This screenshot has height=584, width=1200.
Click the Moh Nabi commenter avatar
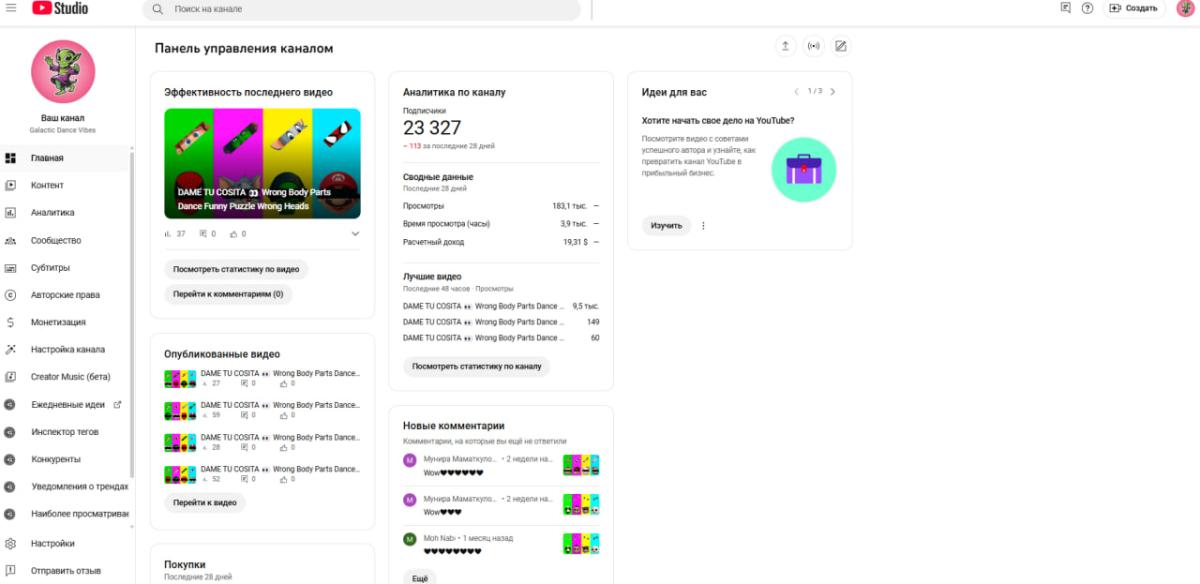pos(410,539)
